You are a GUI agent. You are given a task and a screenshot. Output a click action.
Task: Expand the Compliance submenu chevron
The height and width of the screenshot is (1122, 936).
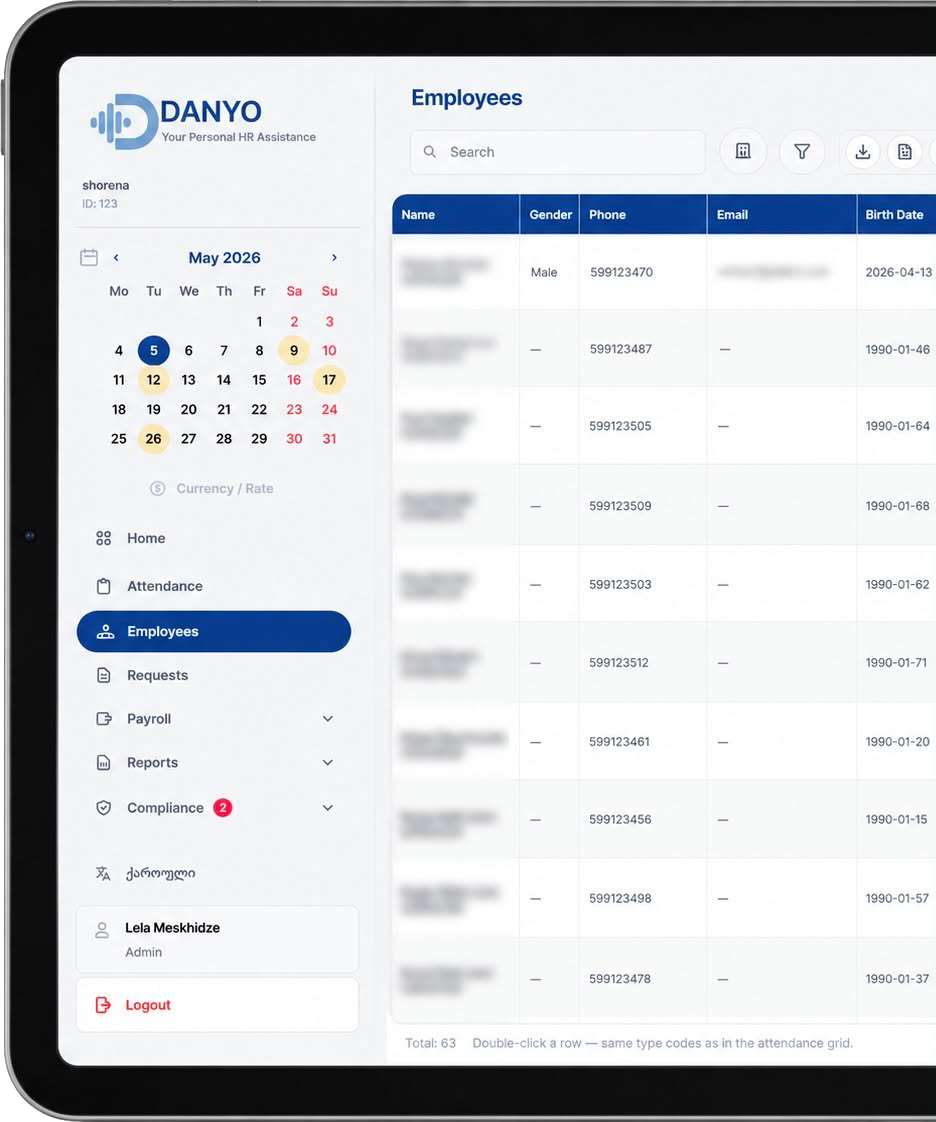[x=328, y=808]
